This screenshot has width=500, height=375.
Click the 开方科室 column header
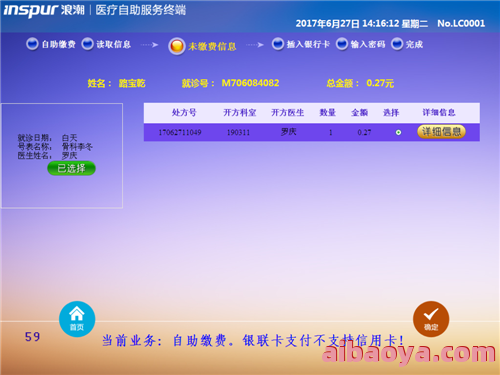240,113
